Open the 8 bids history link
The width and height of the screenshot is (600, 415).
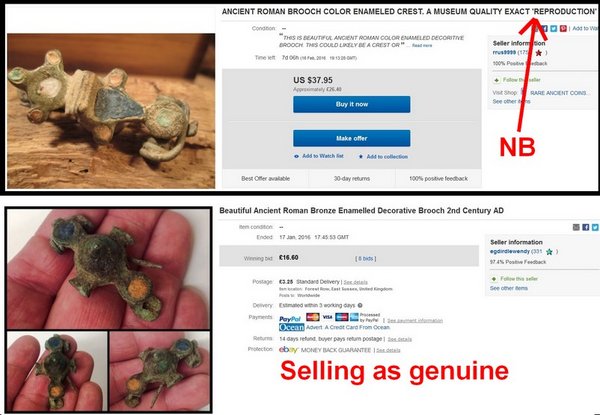[x=366, y=259]
